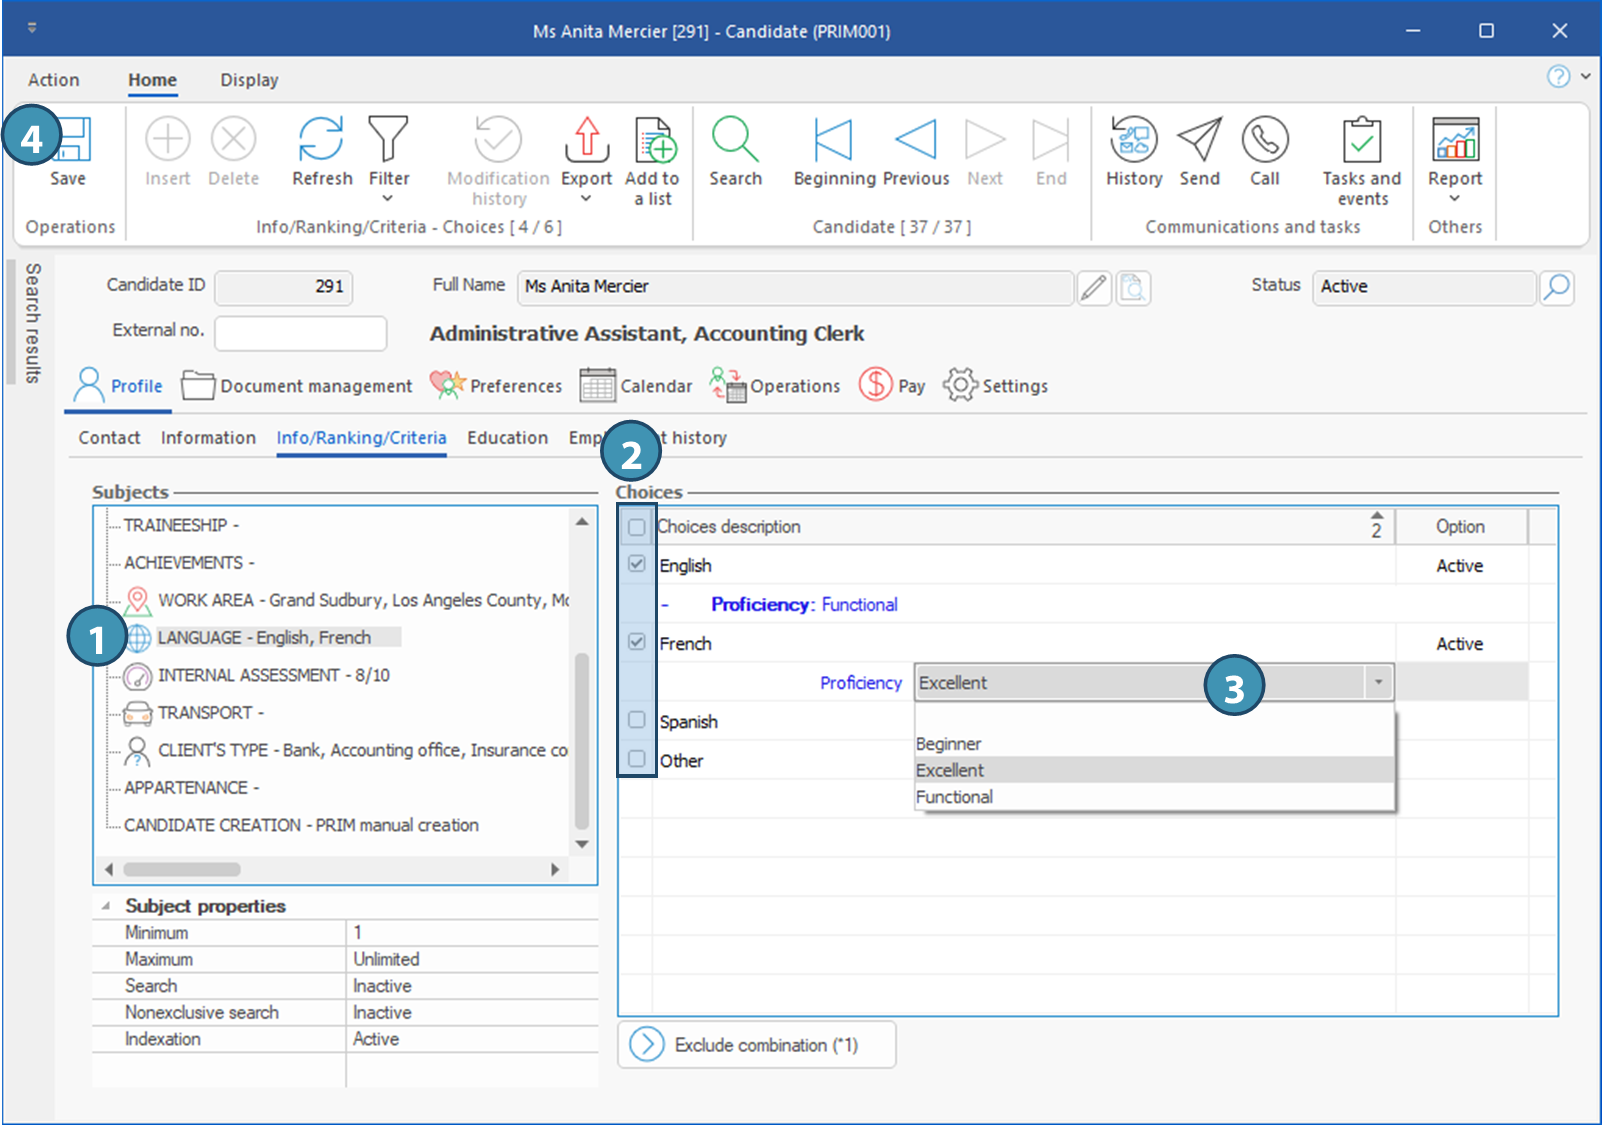Edit full name with pencil icon
The width and height of the screenshot is (1602, 1125).
coord(1094,288)
